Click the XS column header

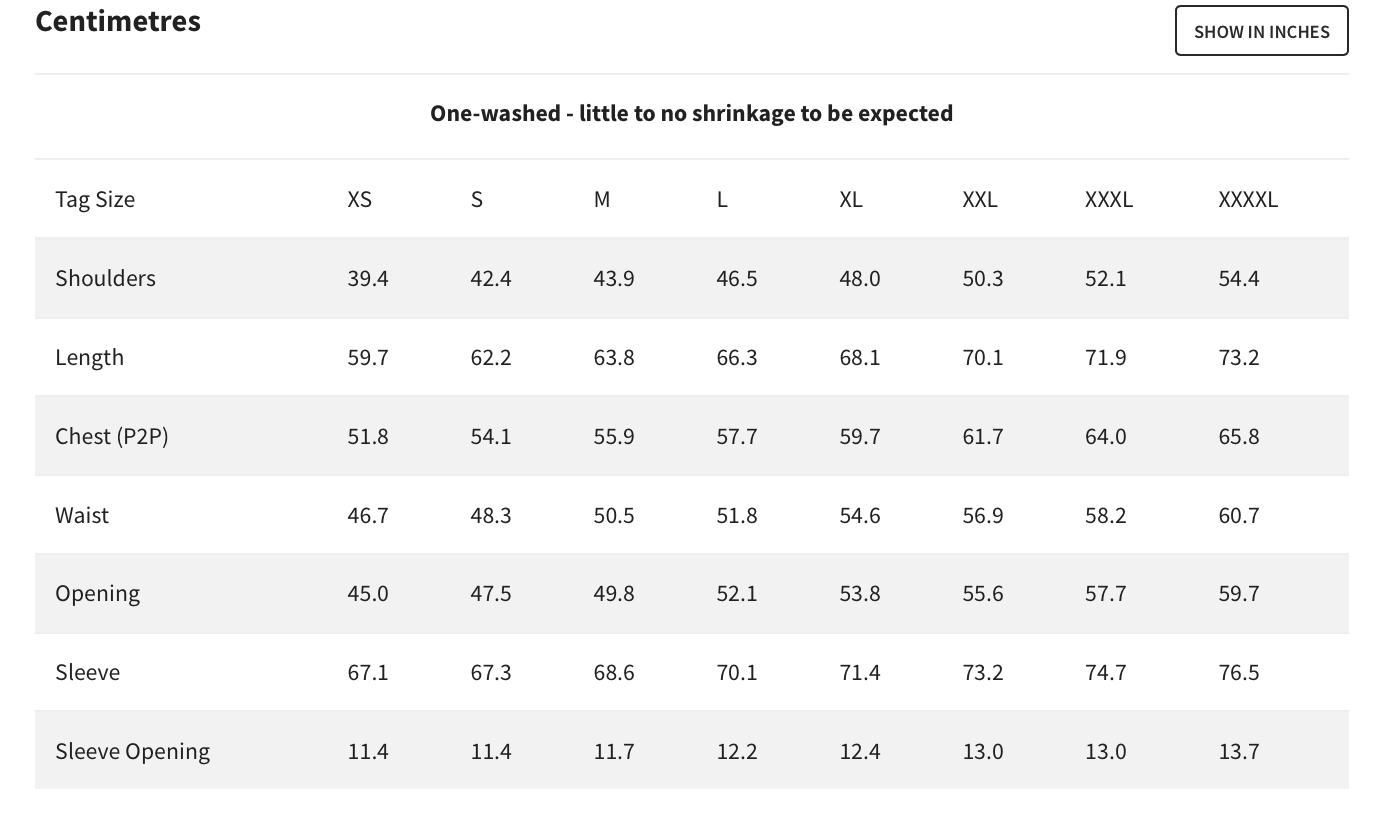pyautogui.click(x=360, y=199)
